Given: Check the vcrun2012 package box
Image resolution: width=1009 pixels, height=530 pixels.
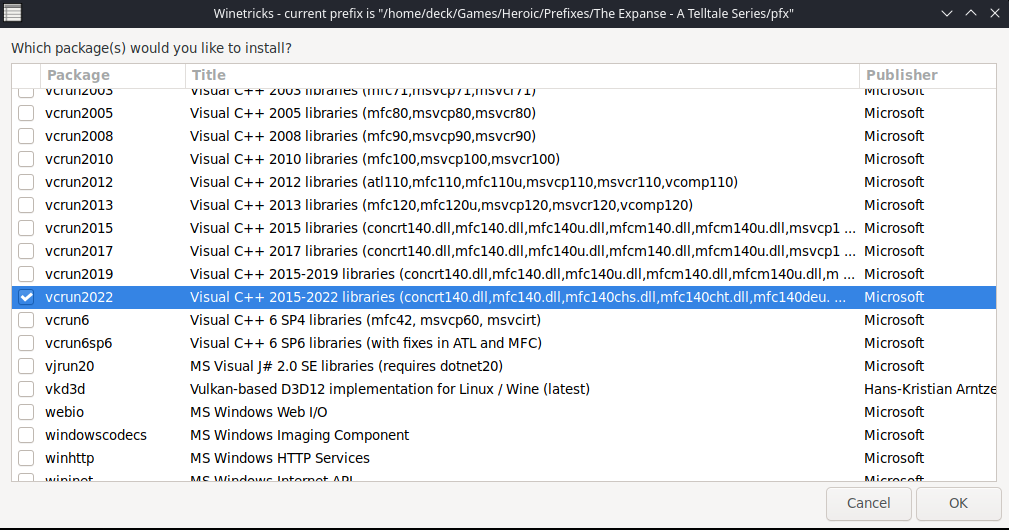Looking at the screenshot, I should [x=26, y=182].
